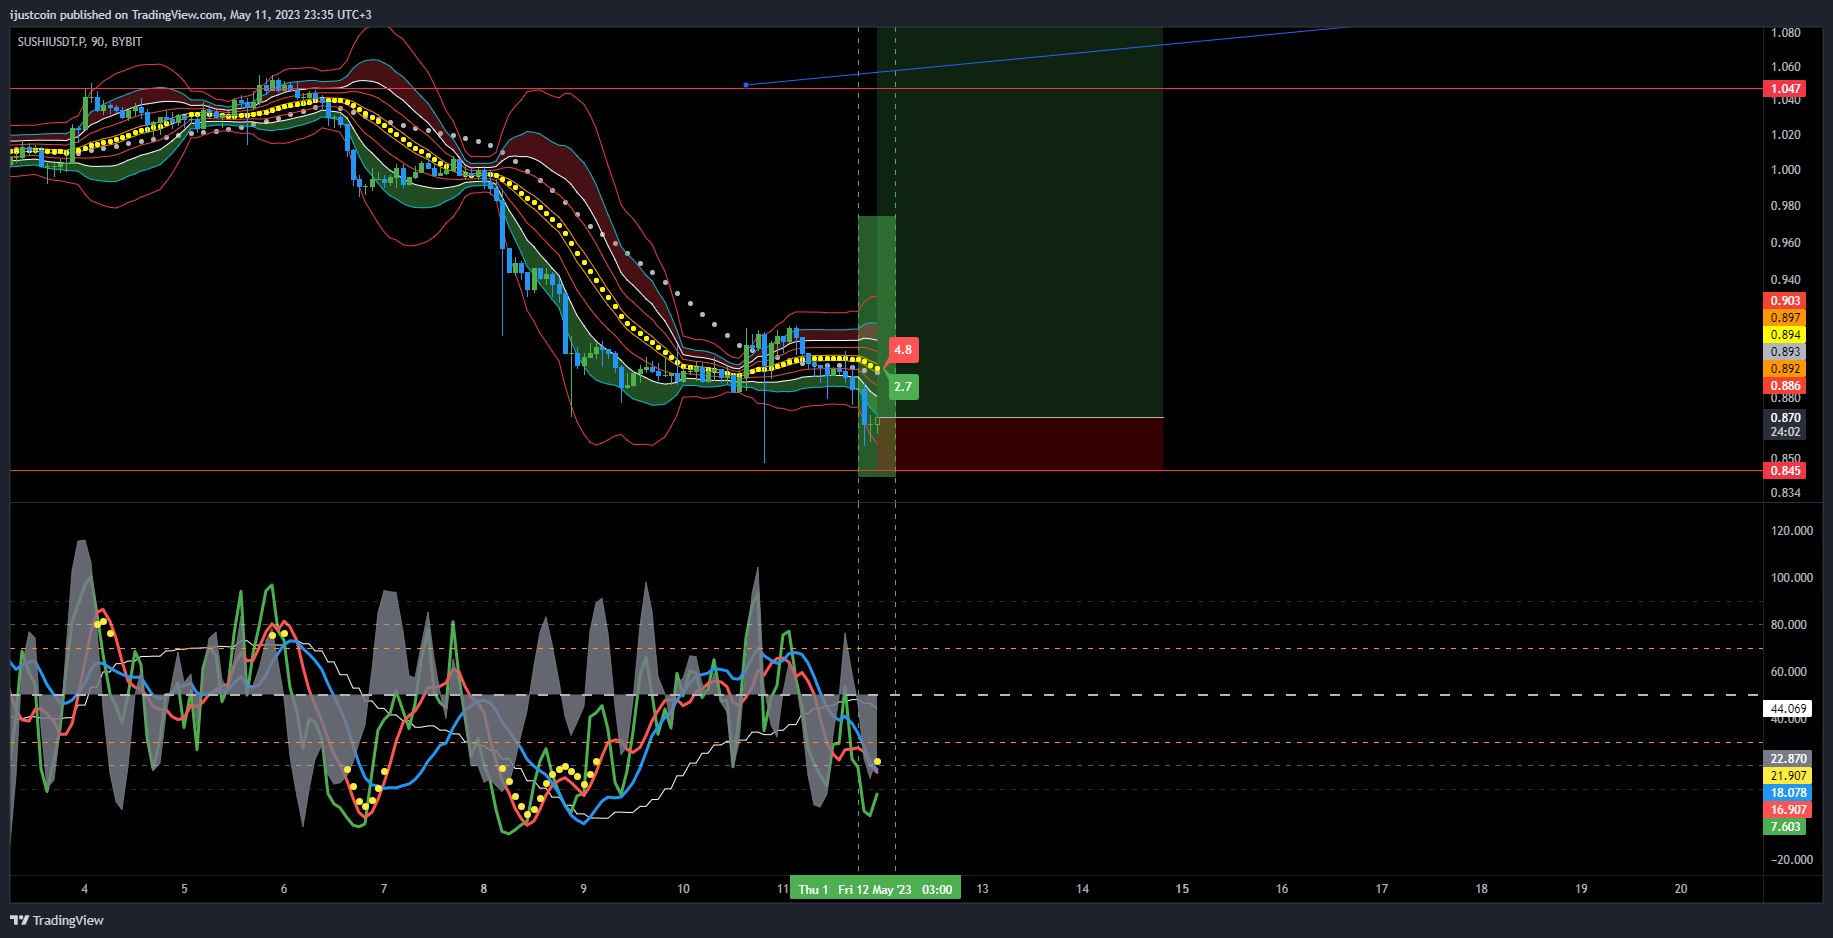Click the 1.020 price axis label
This screenshot has height=938, width=1833.
(1786, 135)
